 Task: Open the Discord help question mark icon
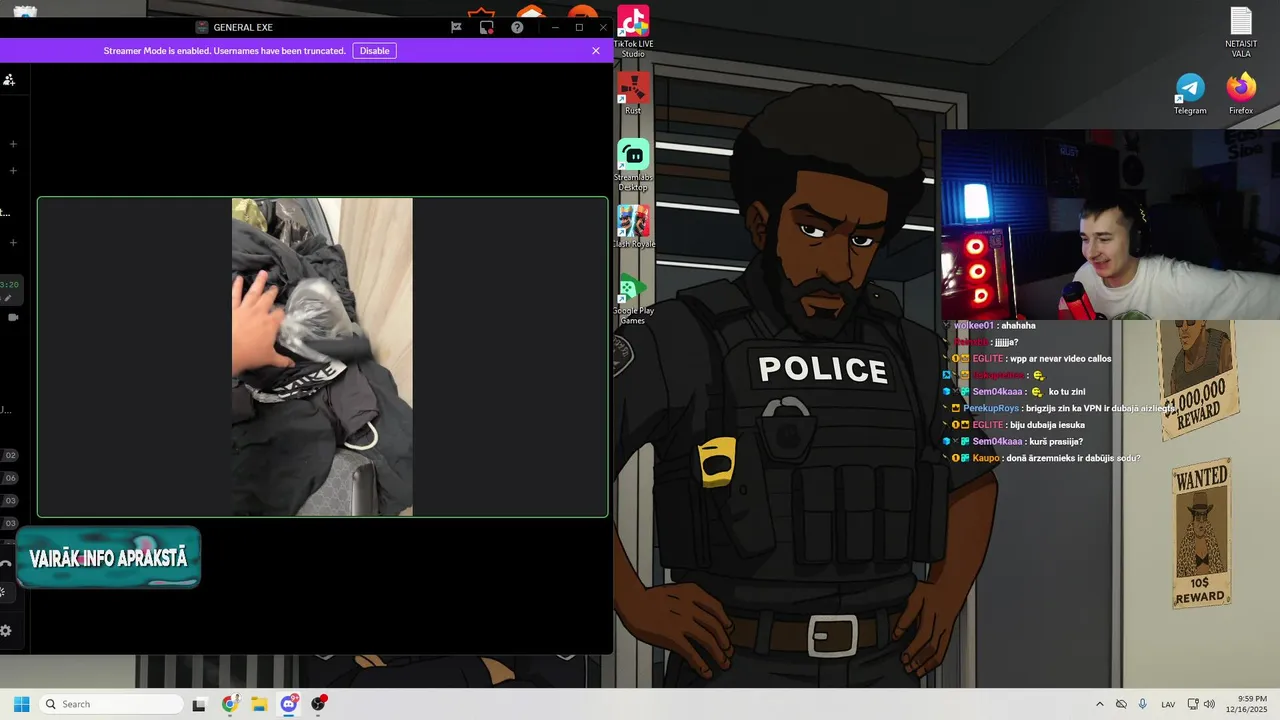[517, 28]
